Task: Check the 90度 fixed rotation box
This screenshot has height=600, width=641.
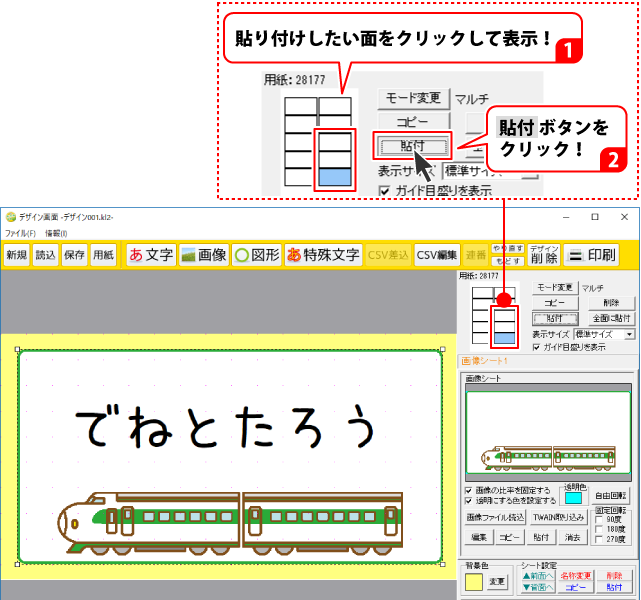Action: pos(599,519)
